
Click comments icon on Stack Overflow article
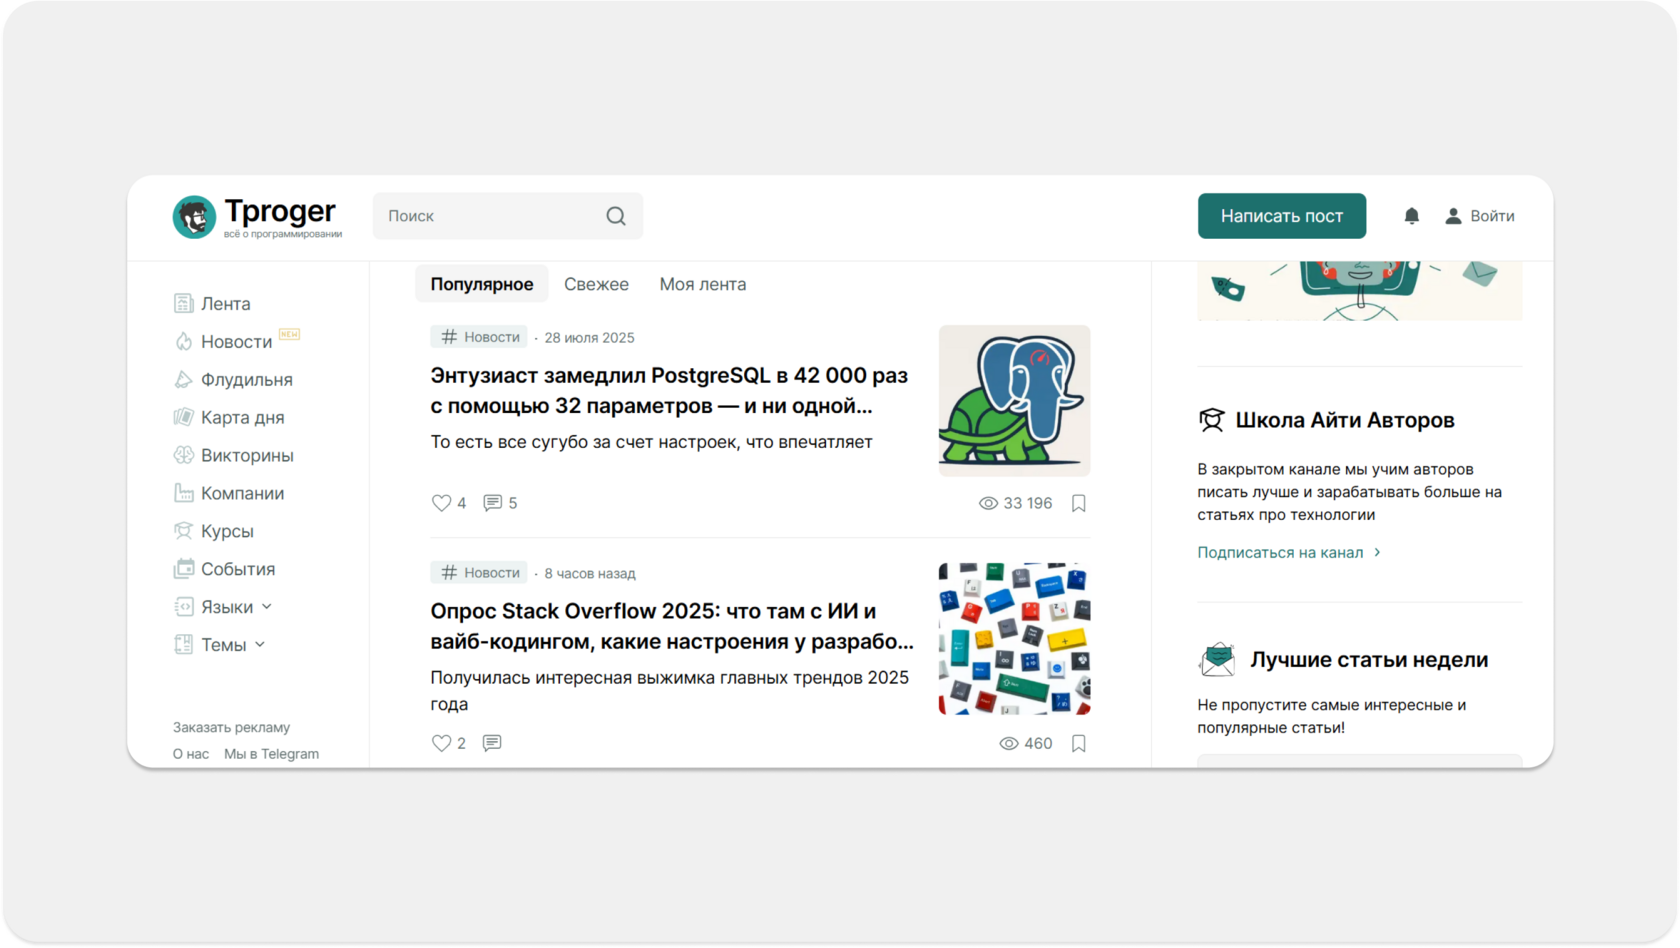(492, 743)
